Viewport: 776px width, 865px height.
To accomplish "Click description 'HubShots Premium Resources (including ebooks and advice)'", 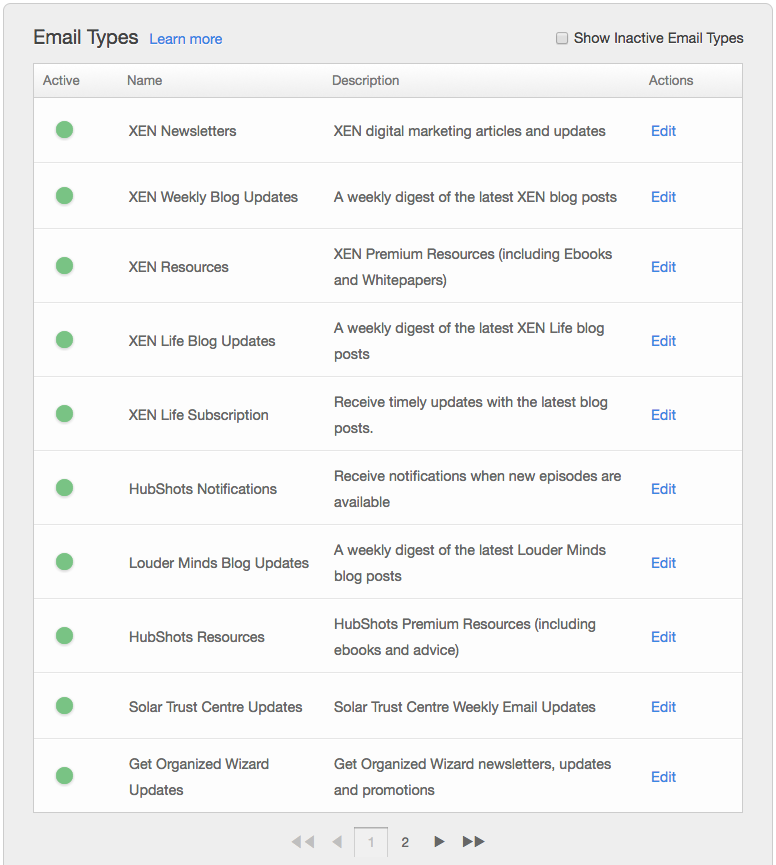I will tap(464, 637).
